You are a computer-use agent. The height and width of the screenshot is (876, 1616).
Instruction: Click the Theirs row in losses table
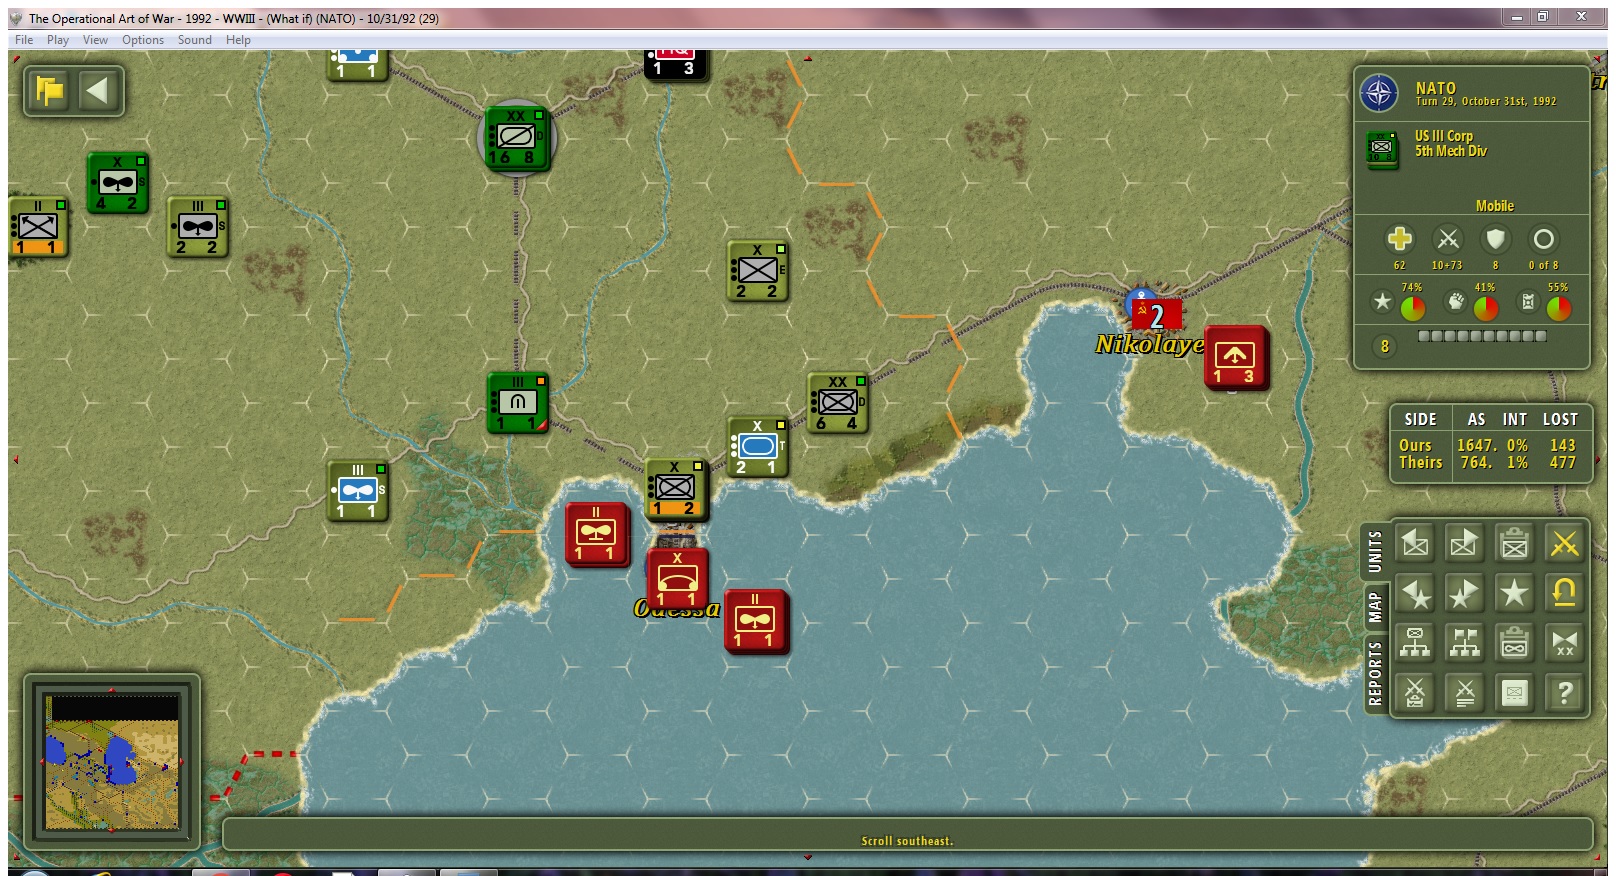coord(1488,462)
